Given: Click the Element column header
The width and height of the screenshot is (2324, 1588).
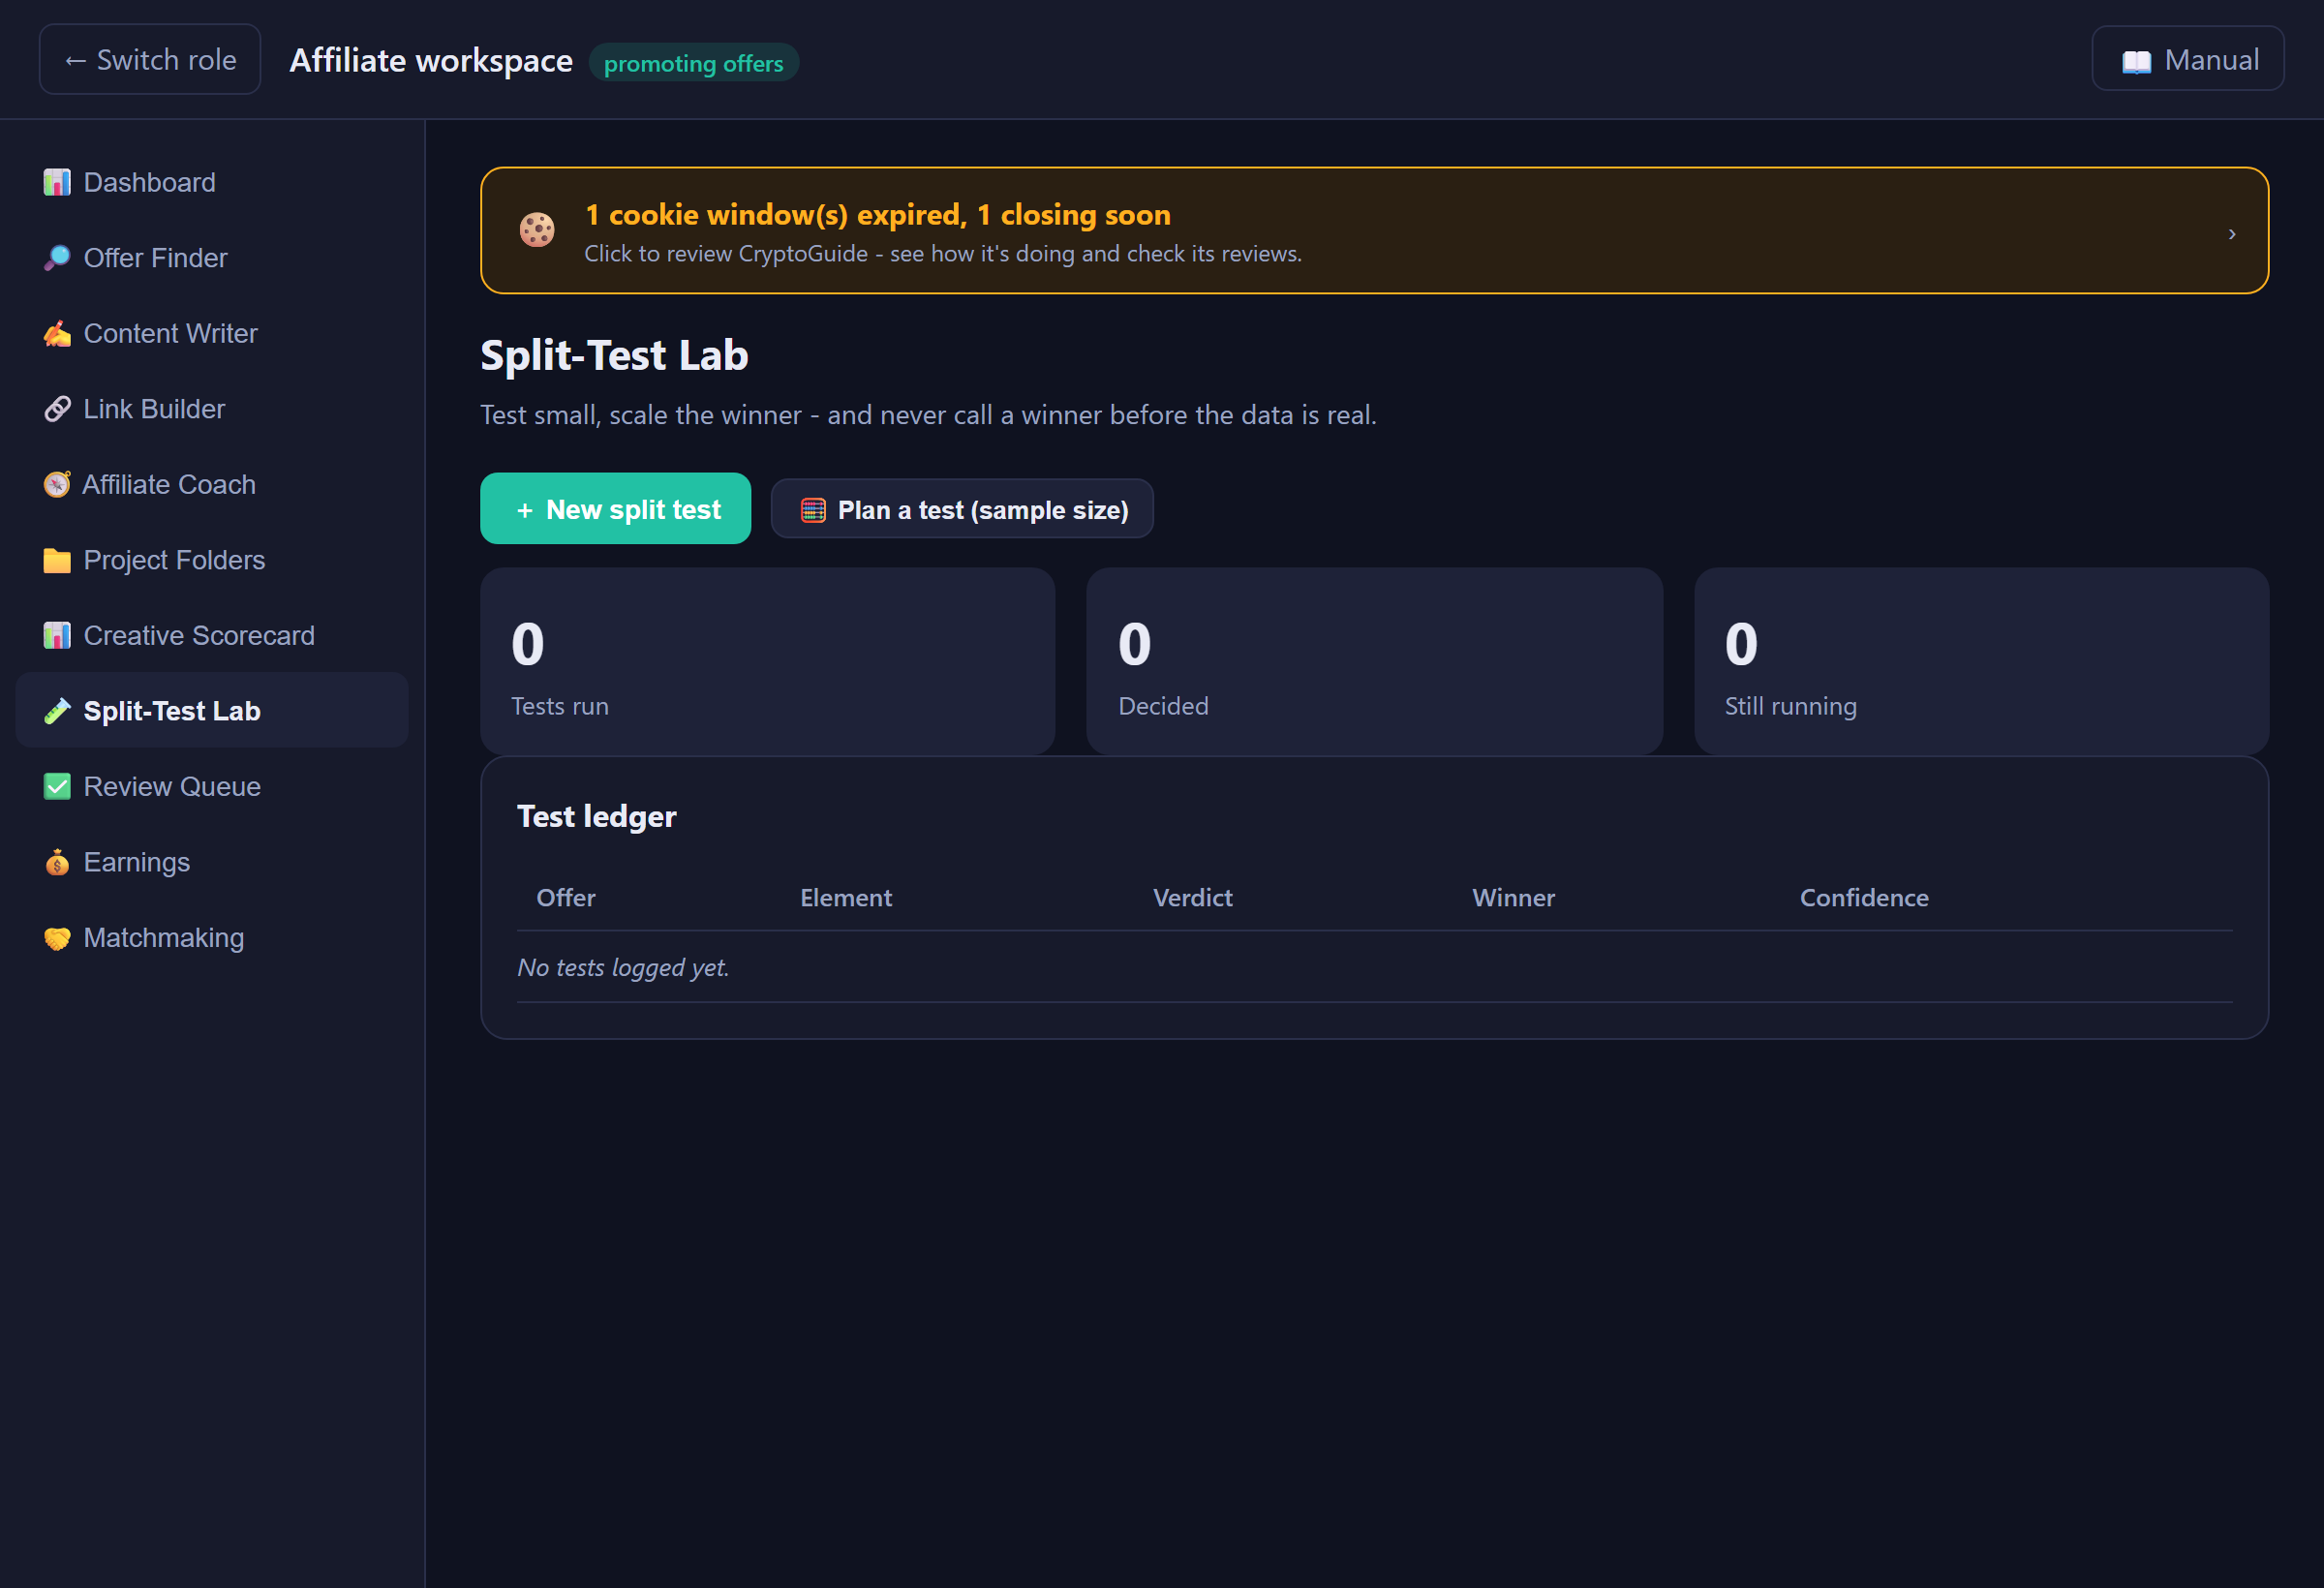Looking at the screenshot, I should [846, 897].
